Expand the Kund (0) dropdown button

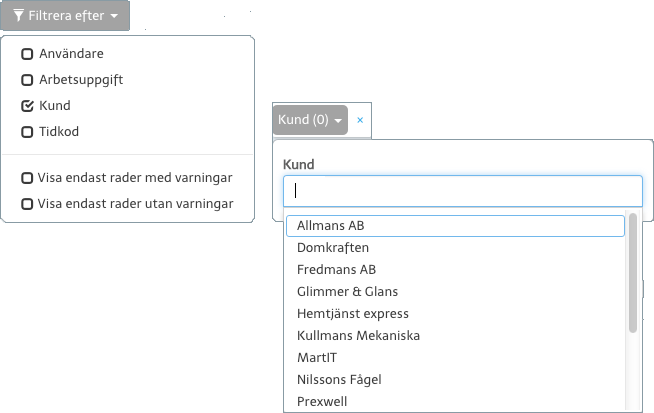(310, 120)
